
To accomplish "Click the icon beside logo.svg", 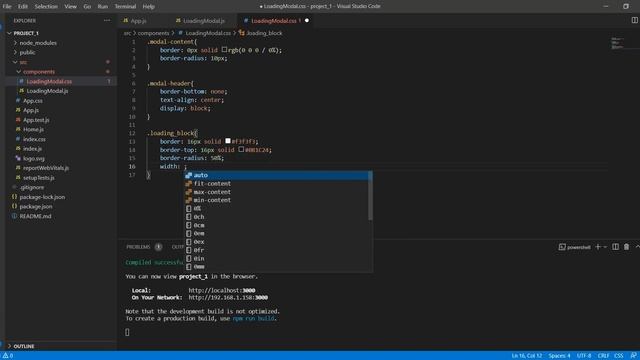I will click(x=18, y=158).
